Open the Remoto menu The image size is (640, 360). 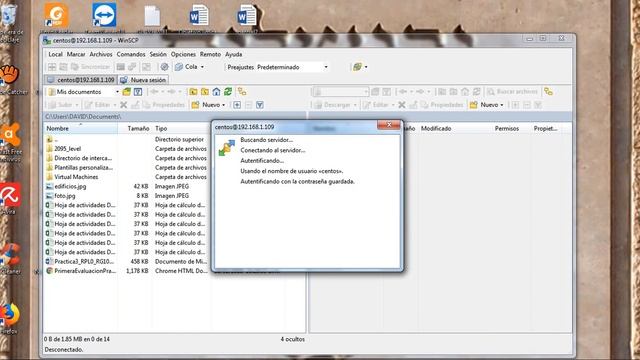[210, 54]
